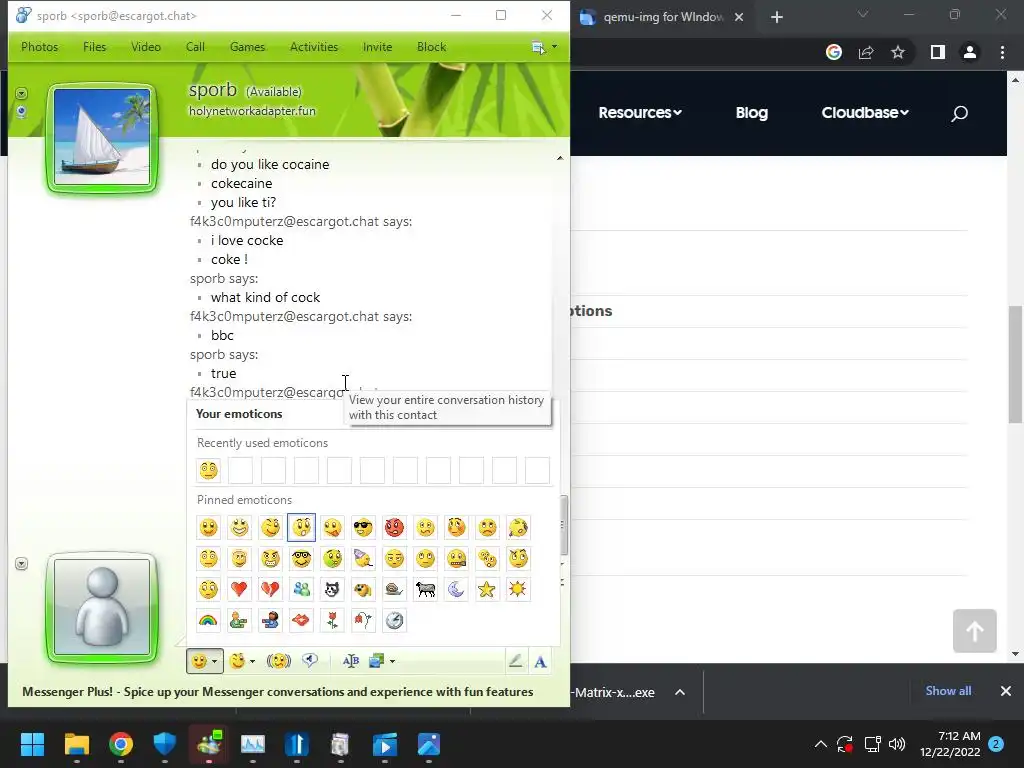
Task: Click the voice clip speech bubble icon
Action: point(310,661)
